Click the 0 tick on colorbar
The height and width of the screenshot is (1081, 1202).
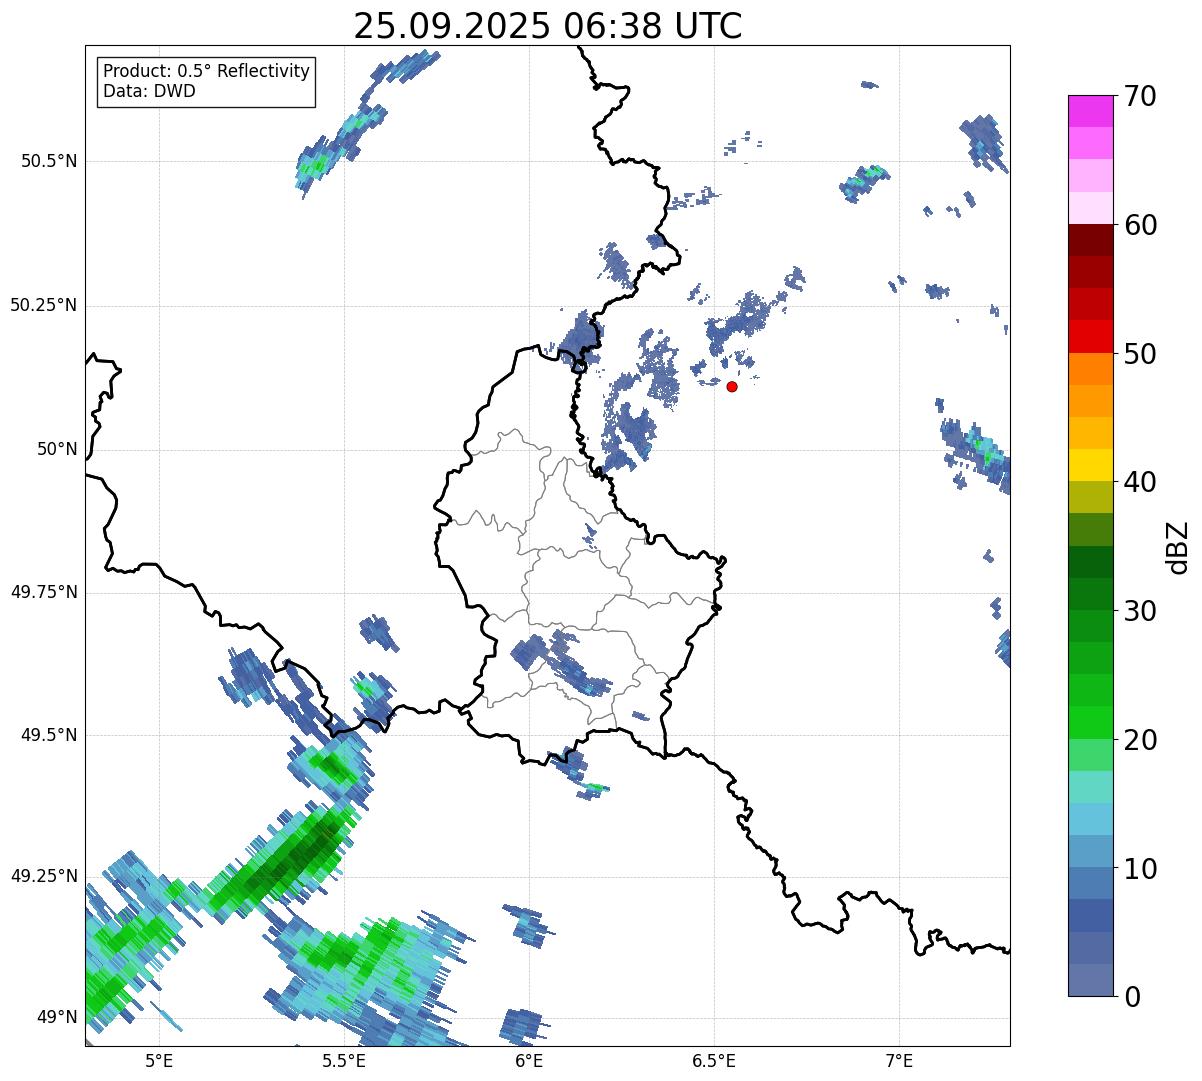(x=1131, y=997)
